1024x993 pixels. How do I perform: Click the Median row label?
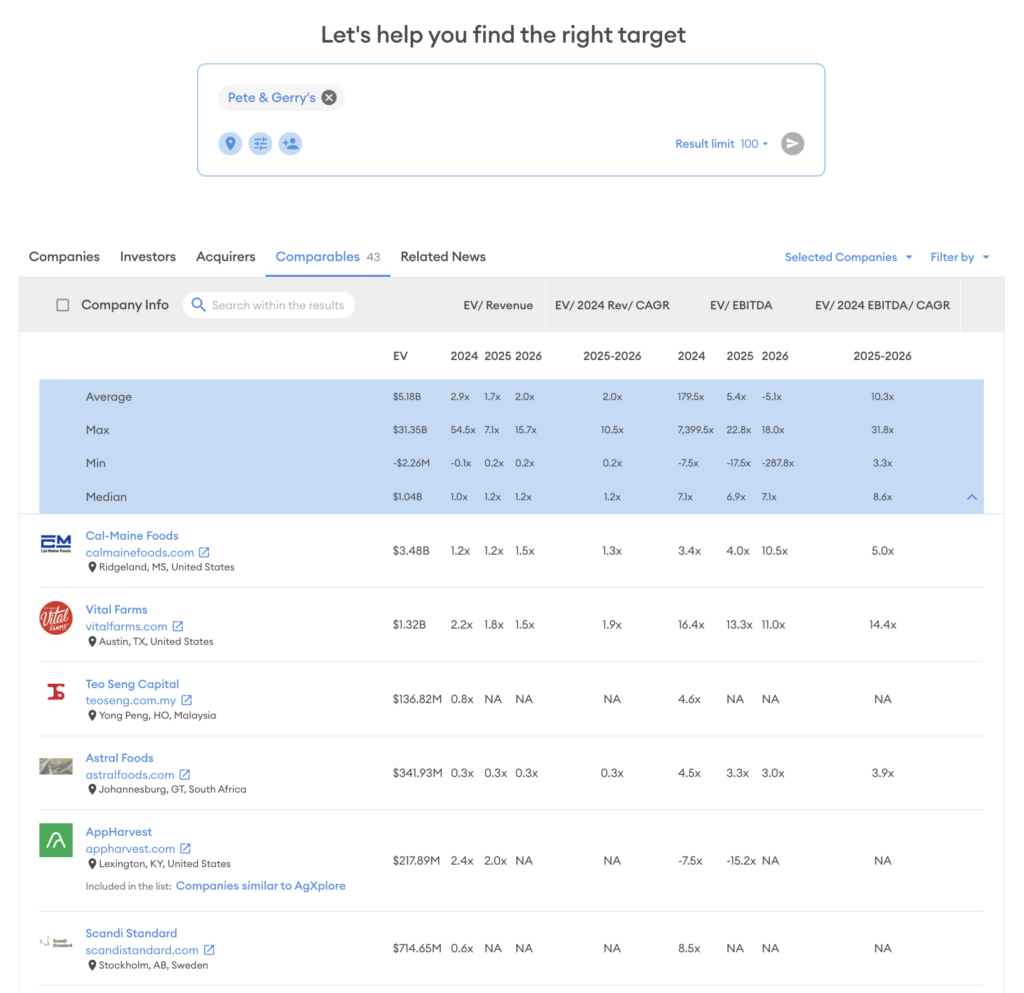[106, 497]
